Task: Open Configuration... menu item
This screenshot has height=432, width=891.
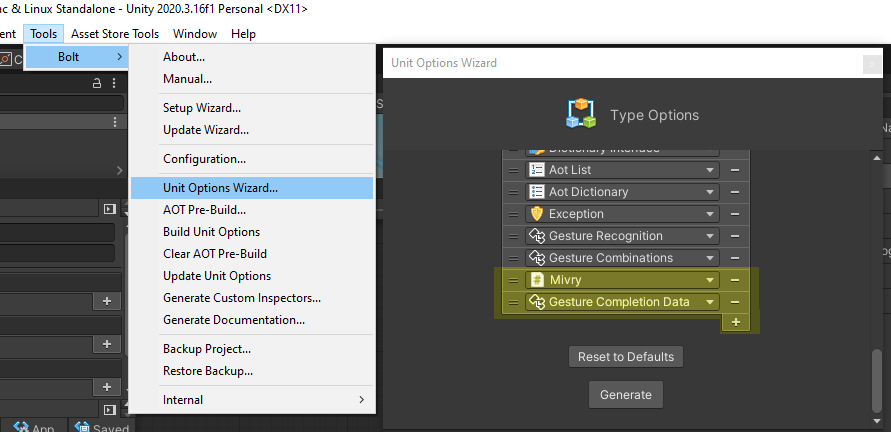Action: point(251,159)
